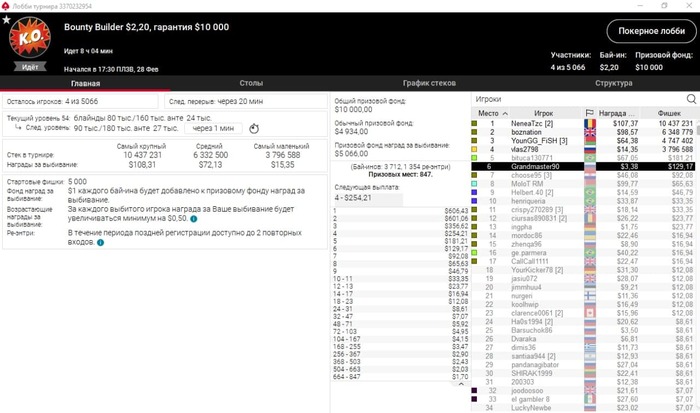The width and height of the screenshot is (700, 413).
Task: Click the dark purple label for joodoosoo
Action: (474, 390)
